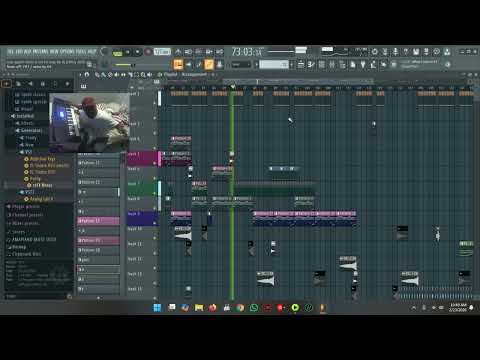Select the Zoom tool in playlist toolbar
This screenshot has width=480, height=360.
tap(143, 75)
